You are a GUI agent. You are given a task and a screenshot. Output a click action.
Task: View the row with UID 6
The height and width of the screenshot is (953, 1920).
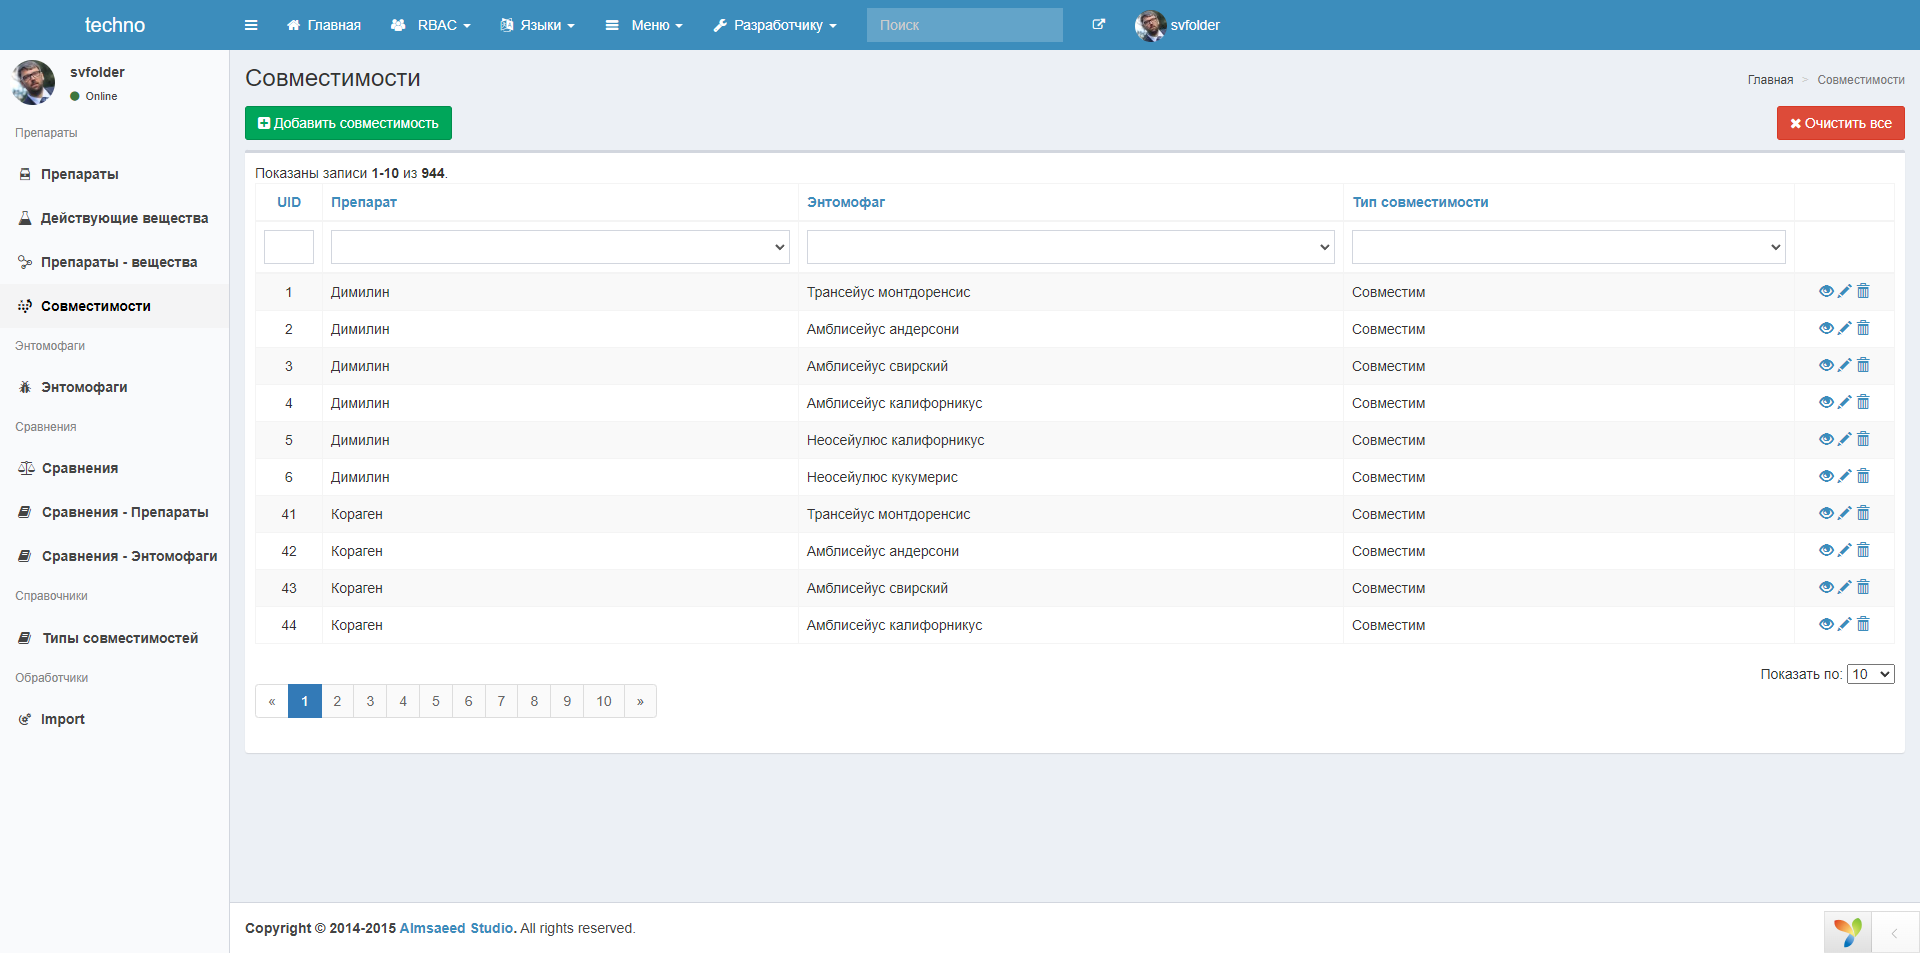coord(1826,476)
